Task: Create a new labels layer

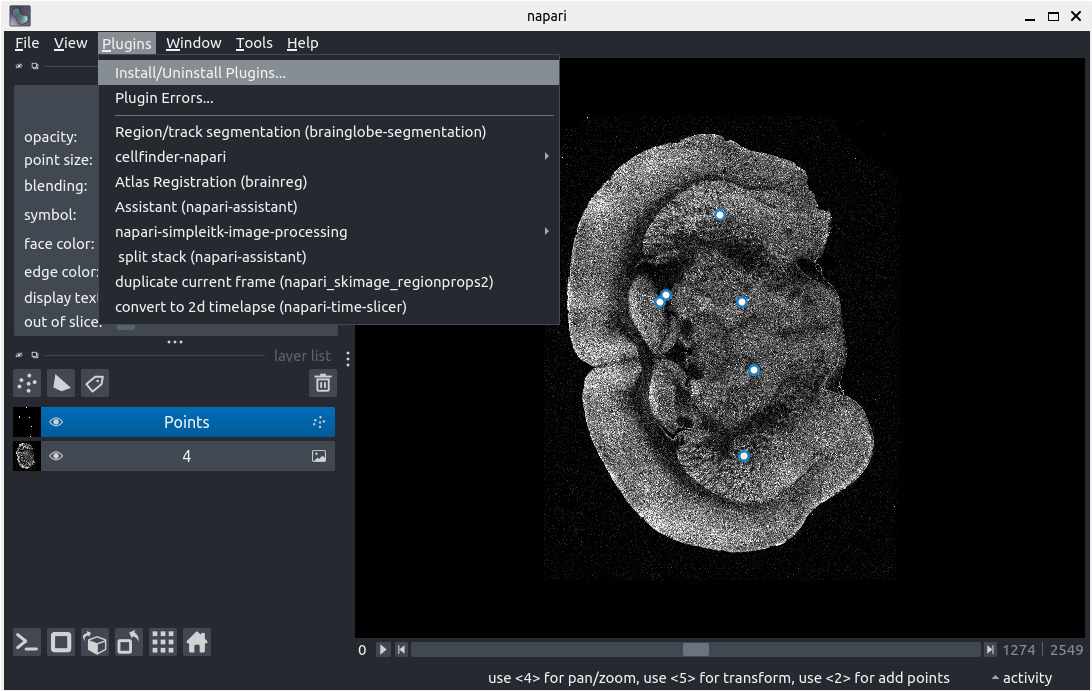Action: click(x=95, y=383)
